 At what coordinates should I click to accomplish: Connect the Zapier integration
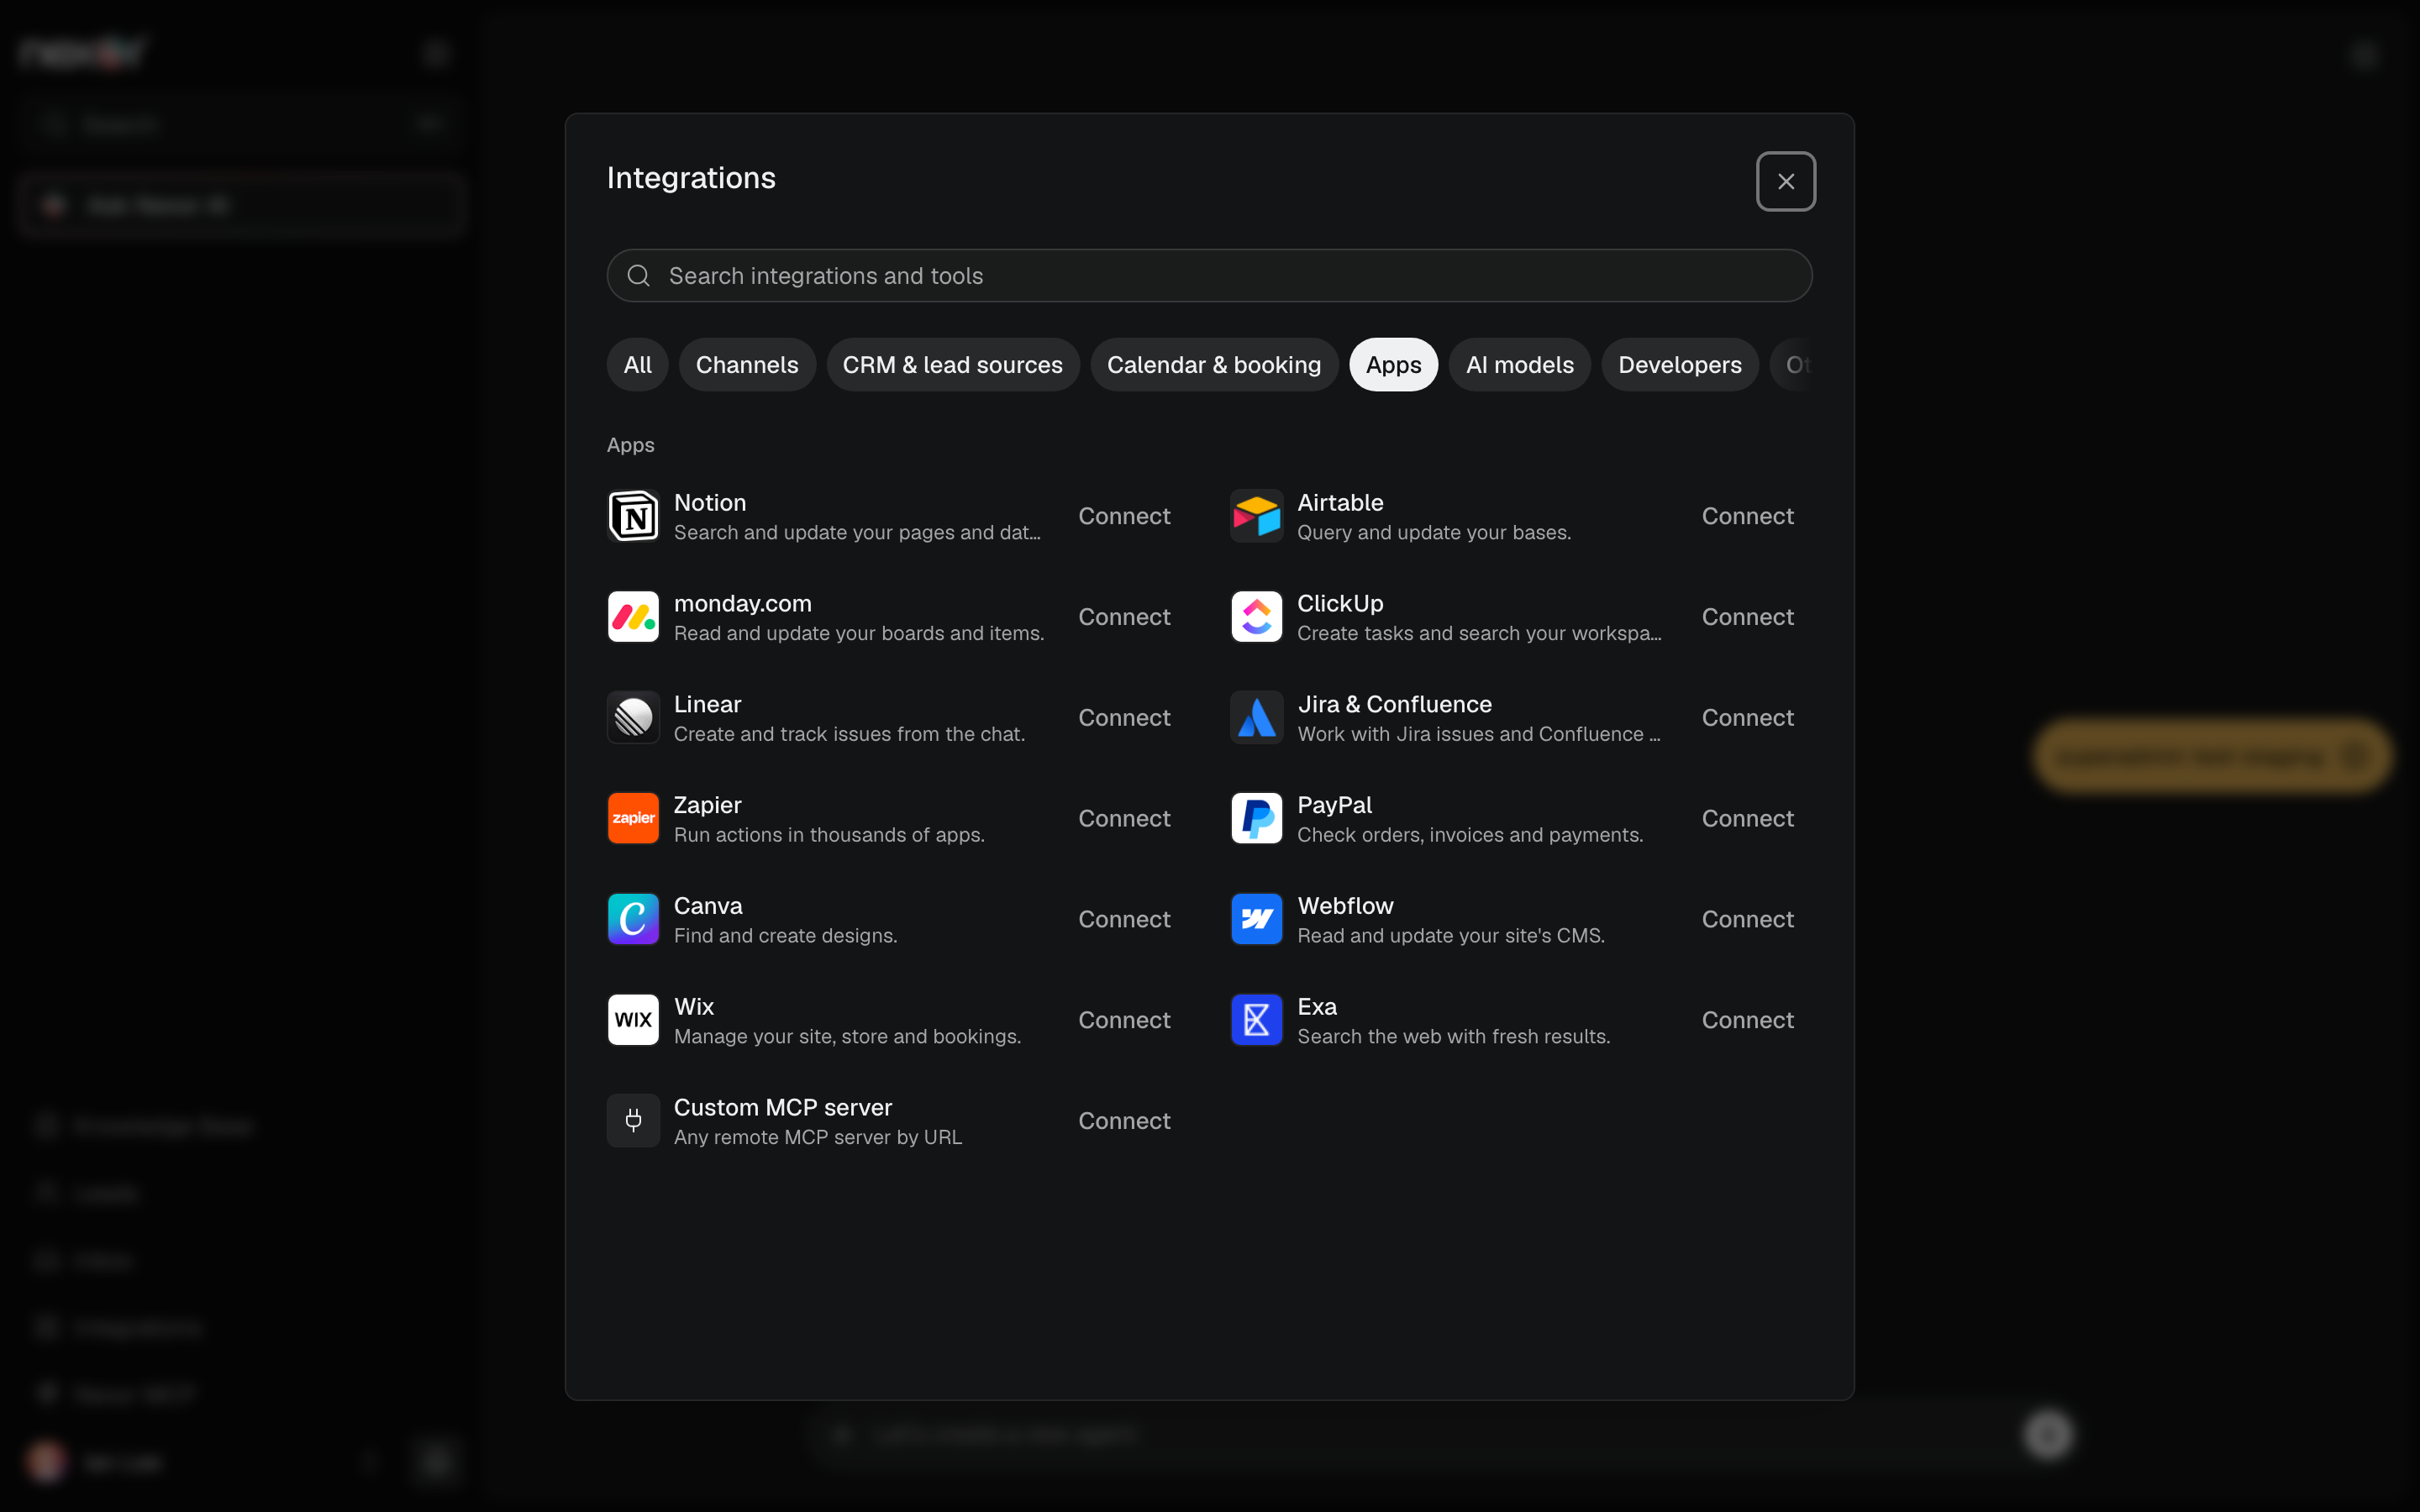1124,819
